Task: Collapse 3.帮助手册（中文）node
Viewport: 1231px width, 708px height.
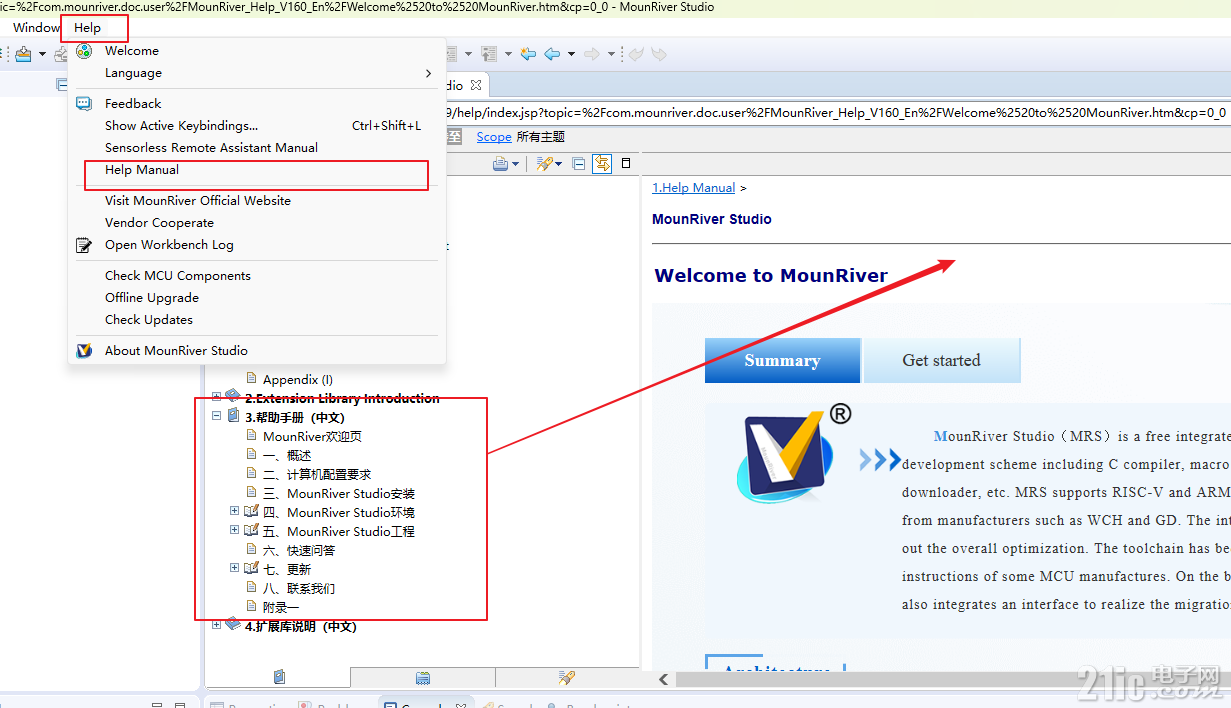Action: (x=217, y=415)
